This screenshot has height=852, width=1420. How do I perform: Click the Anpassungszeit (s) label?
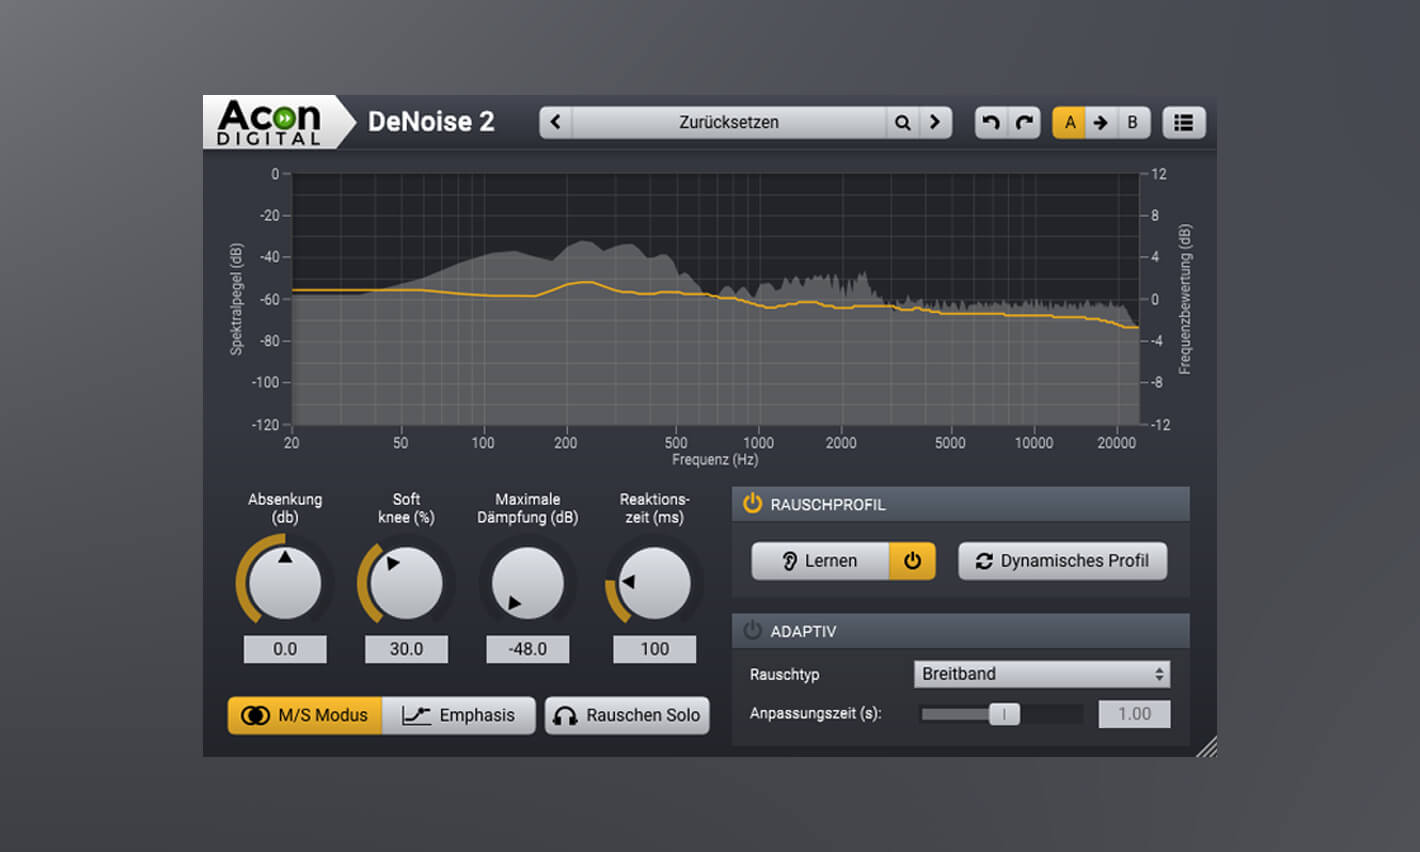tap(815, 714)
